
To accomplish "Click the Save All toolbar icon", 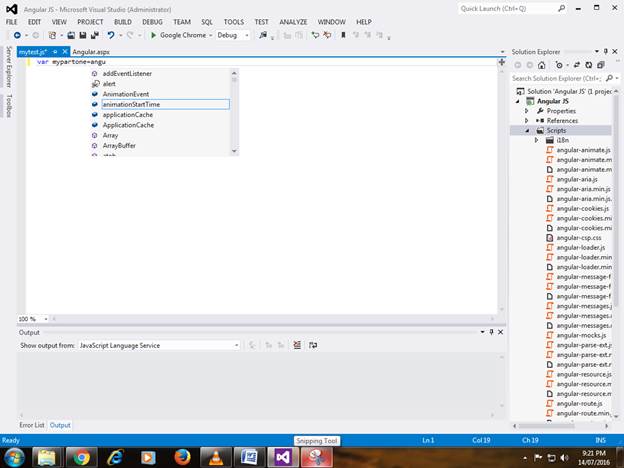I will pos(95,35).
